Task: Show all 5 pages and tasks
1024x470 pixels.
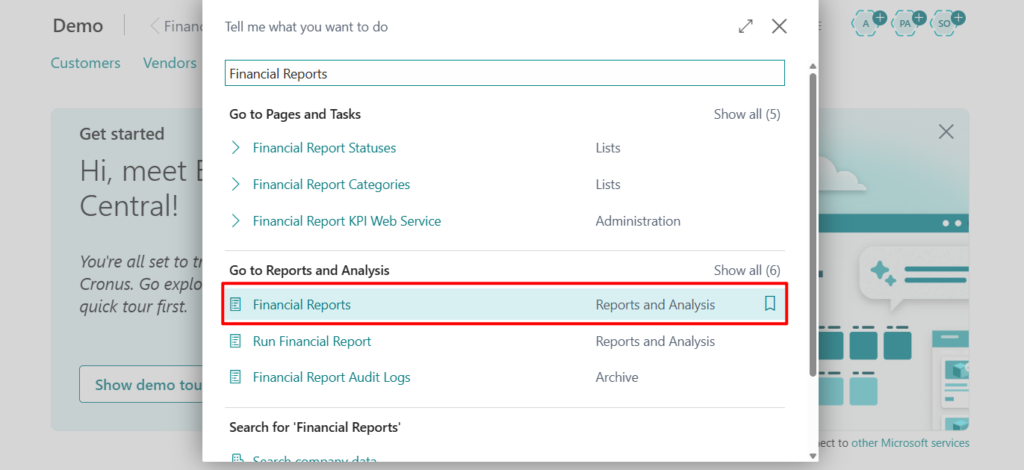Action: [746, 114]
